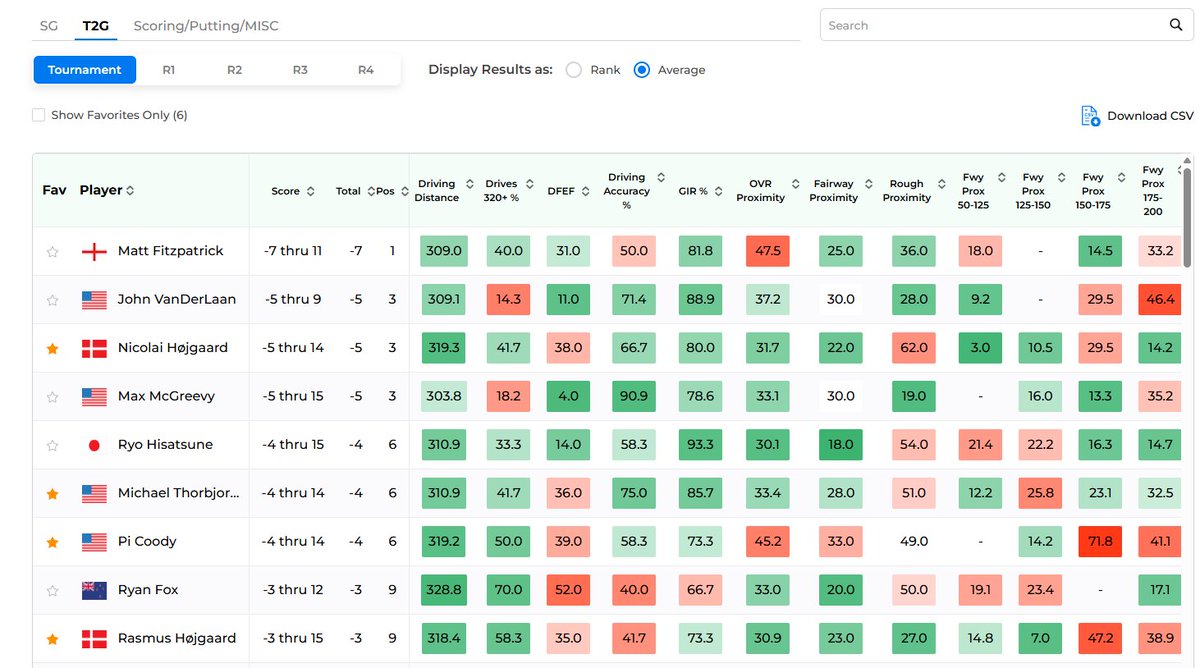Click Matt Fitzpatrick's 47.5 OVR Proximity cell
1200x668 pixels.
pos(768,251)
